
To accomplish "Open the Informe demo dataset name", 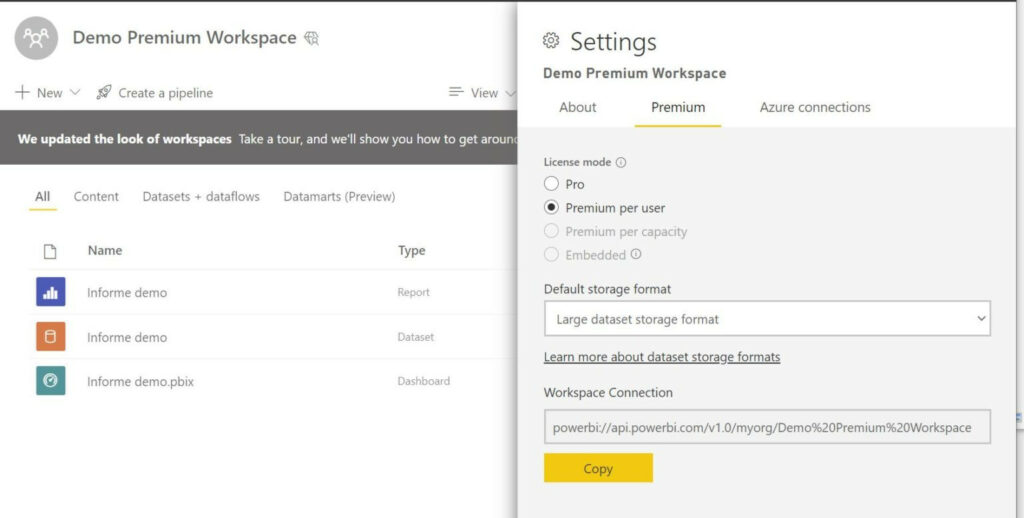I will click(x=127, y=337).
